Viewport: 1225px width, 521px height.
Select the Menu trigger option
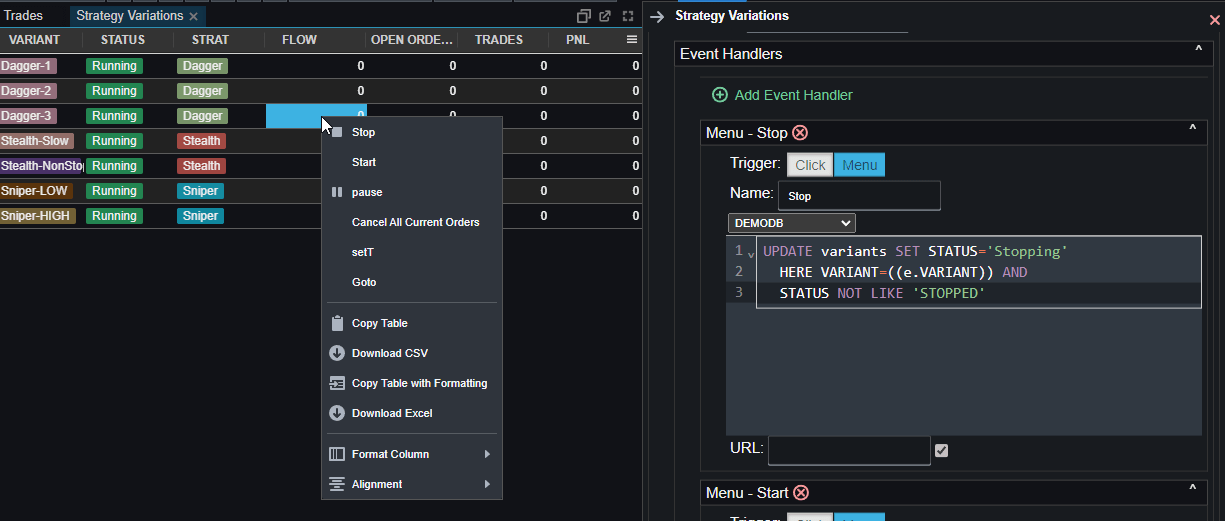(x=859, y=165)
